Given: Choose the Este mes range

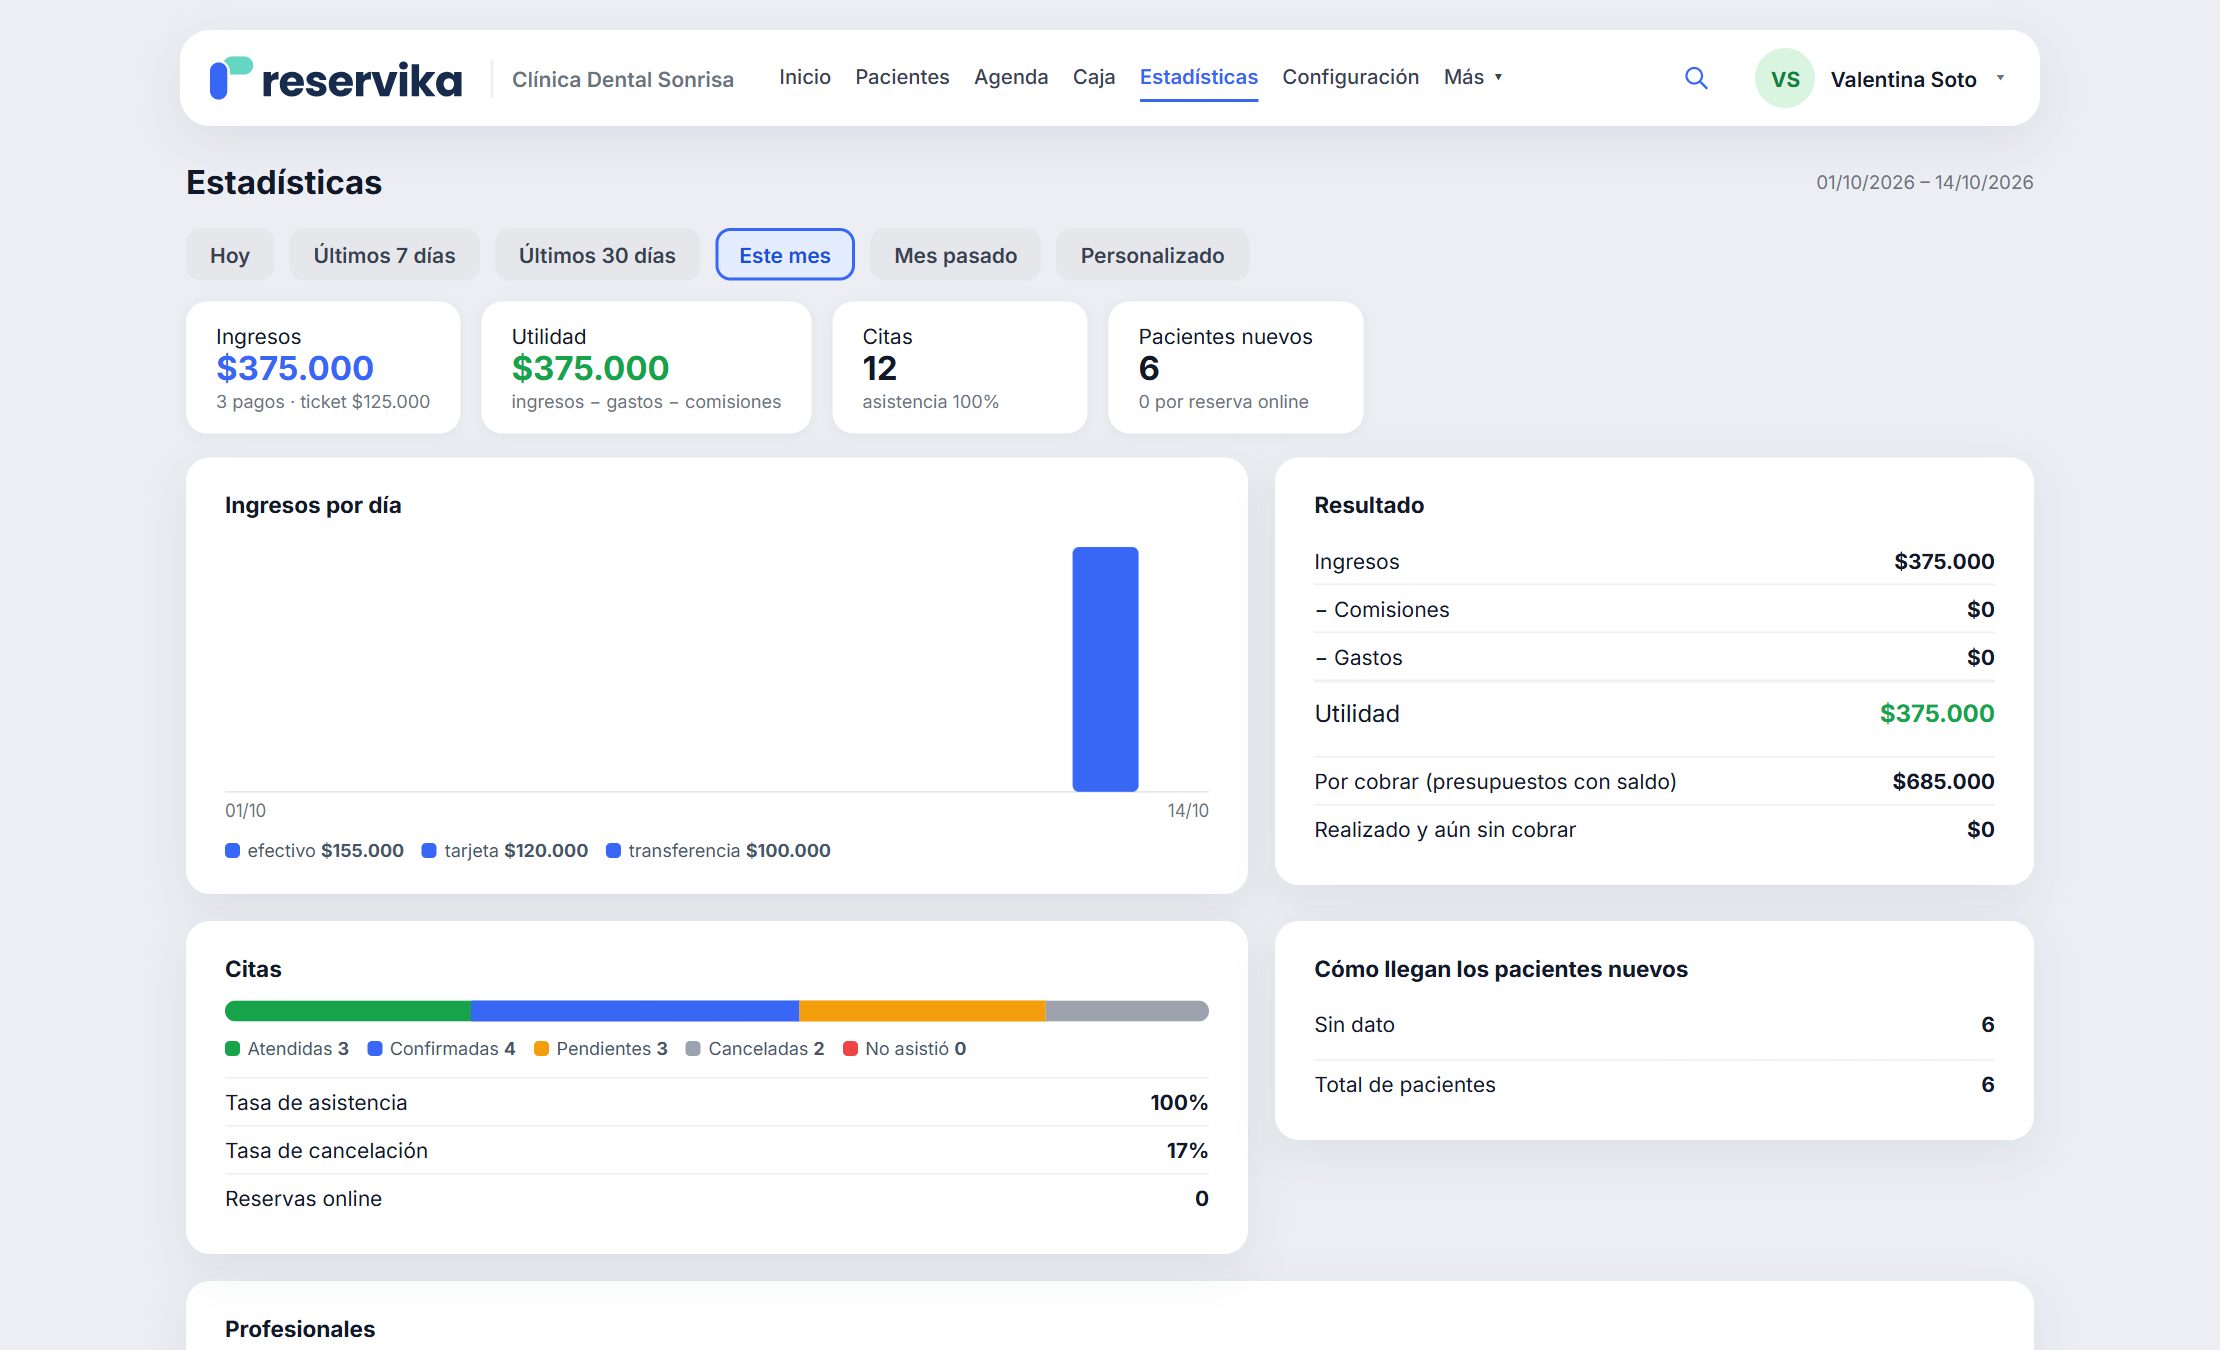Looking at the screenshot, I should (x=785, y=255).
